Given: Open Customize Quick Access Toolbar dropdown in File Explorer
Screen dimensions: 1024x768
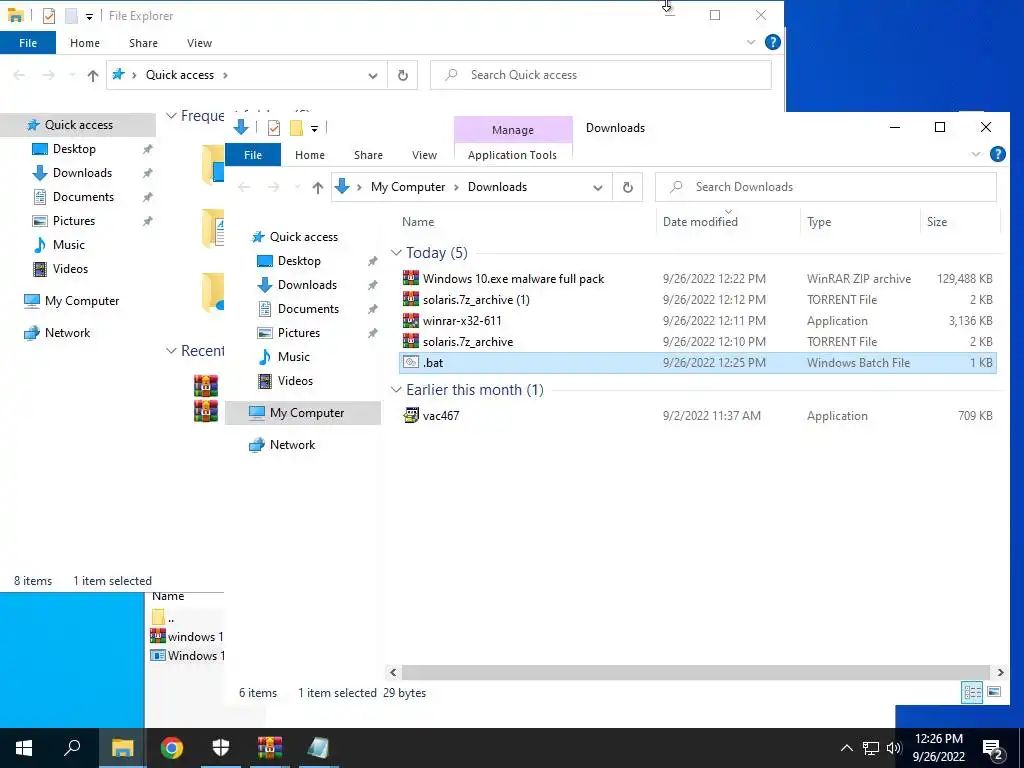Looking at the screenshot, I should (89, 16).
